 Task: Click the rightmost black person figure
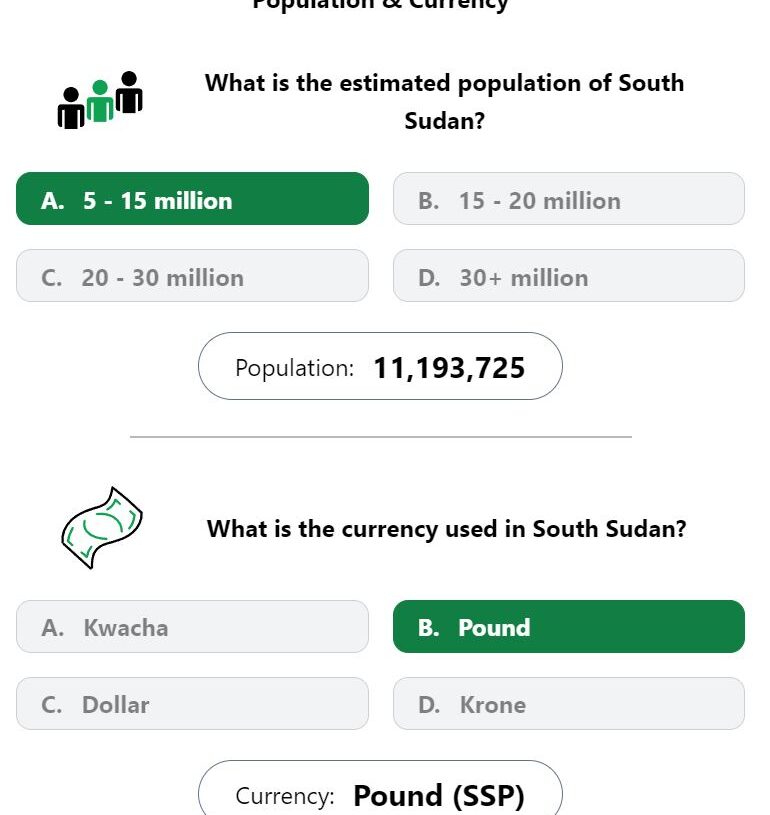pos(129,92)
